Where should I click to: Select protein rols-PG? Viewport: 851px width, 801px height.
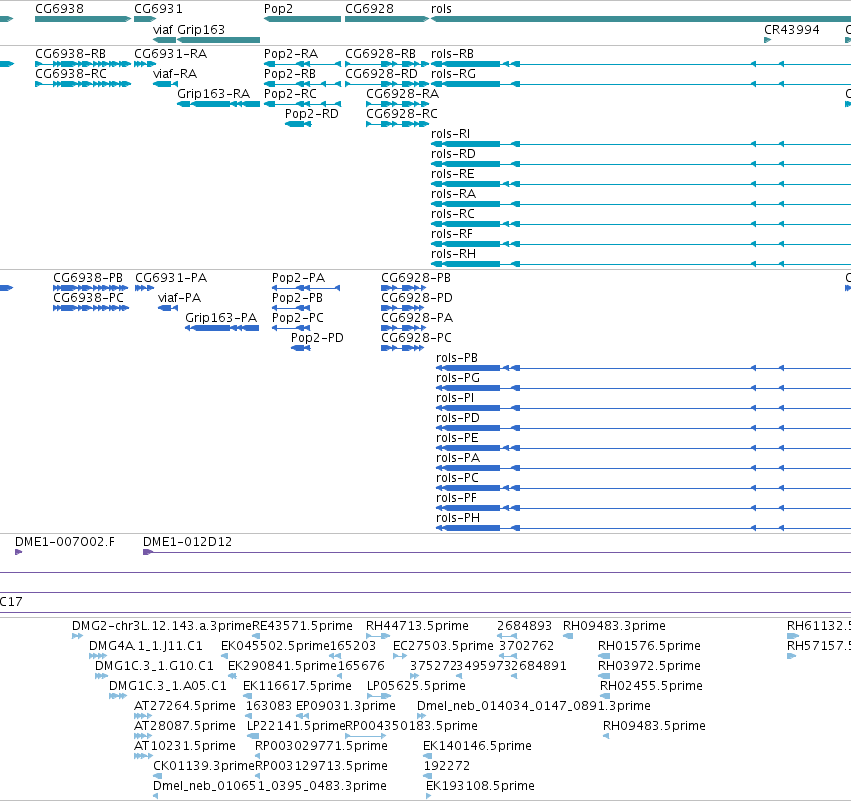(x=644, y=389)
